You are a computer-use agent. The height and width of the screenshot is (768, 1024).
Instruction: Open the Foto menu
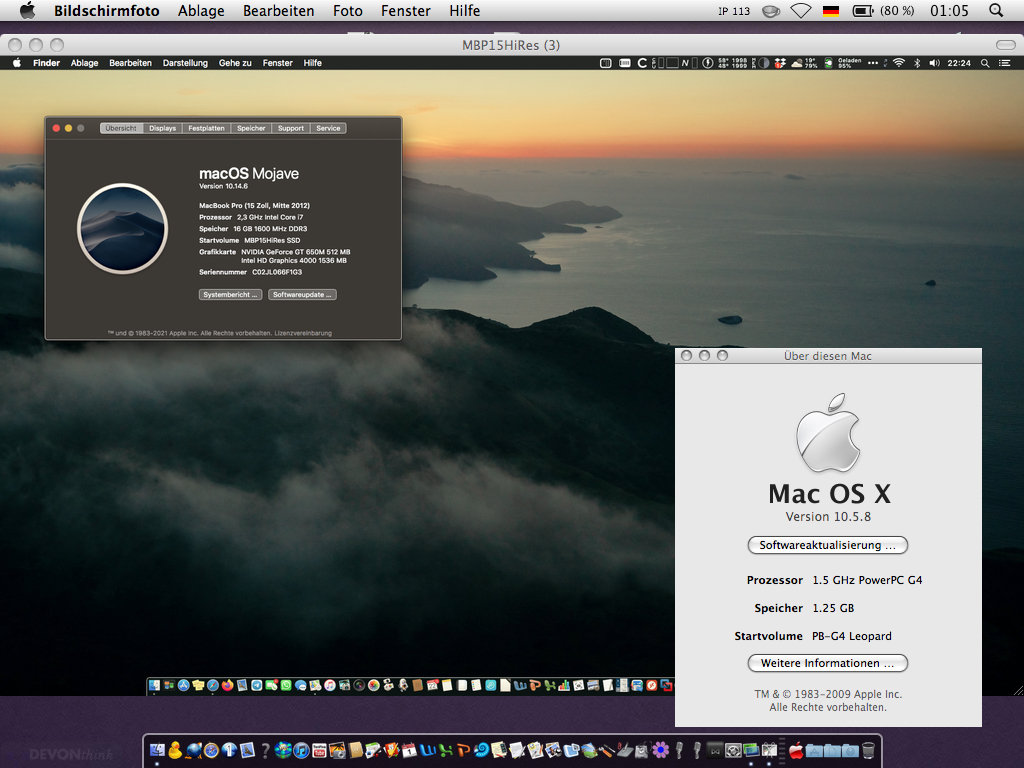pyautogui.click(x=347, y=10)
